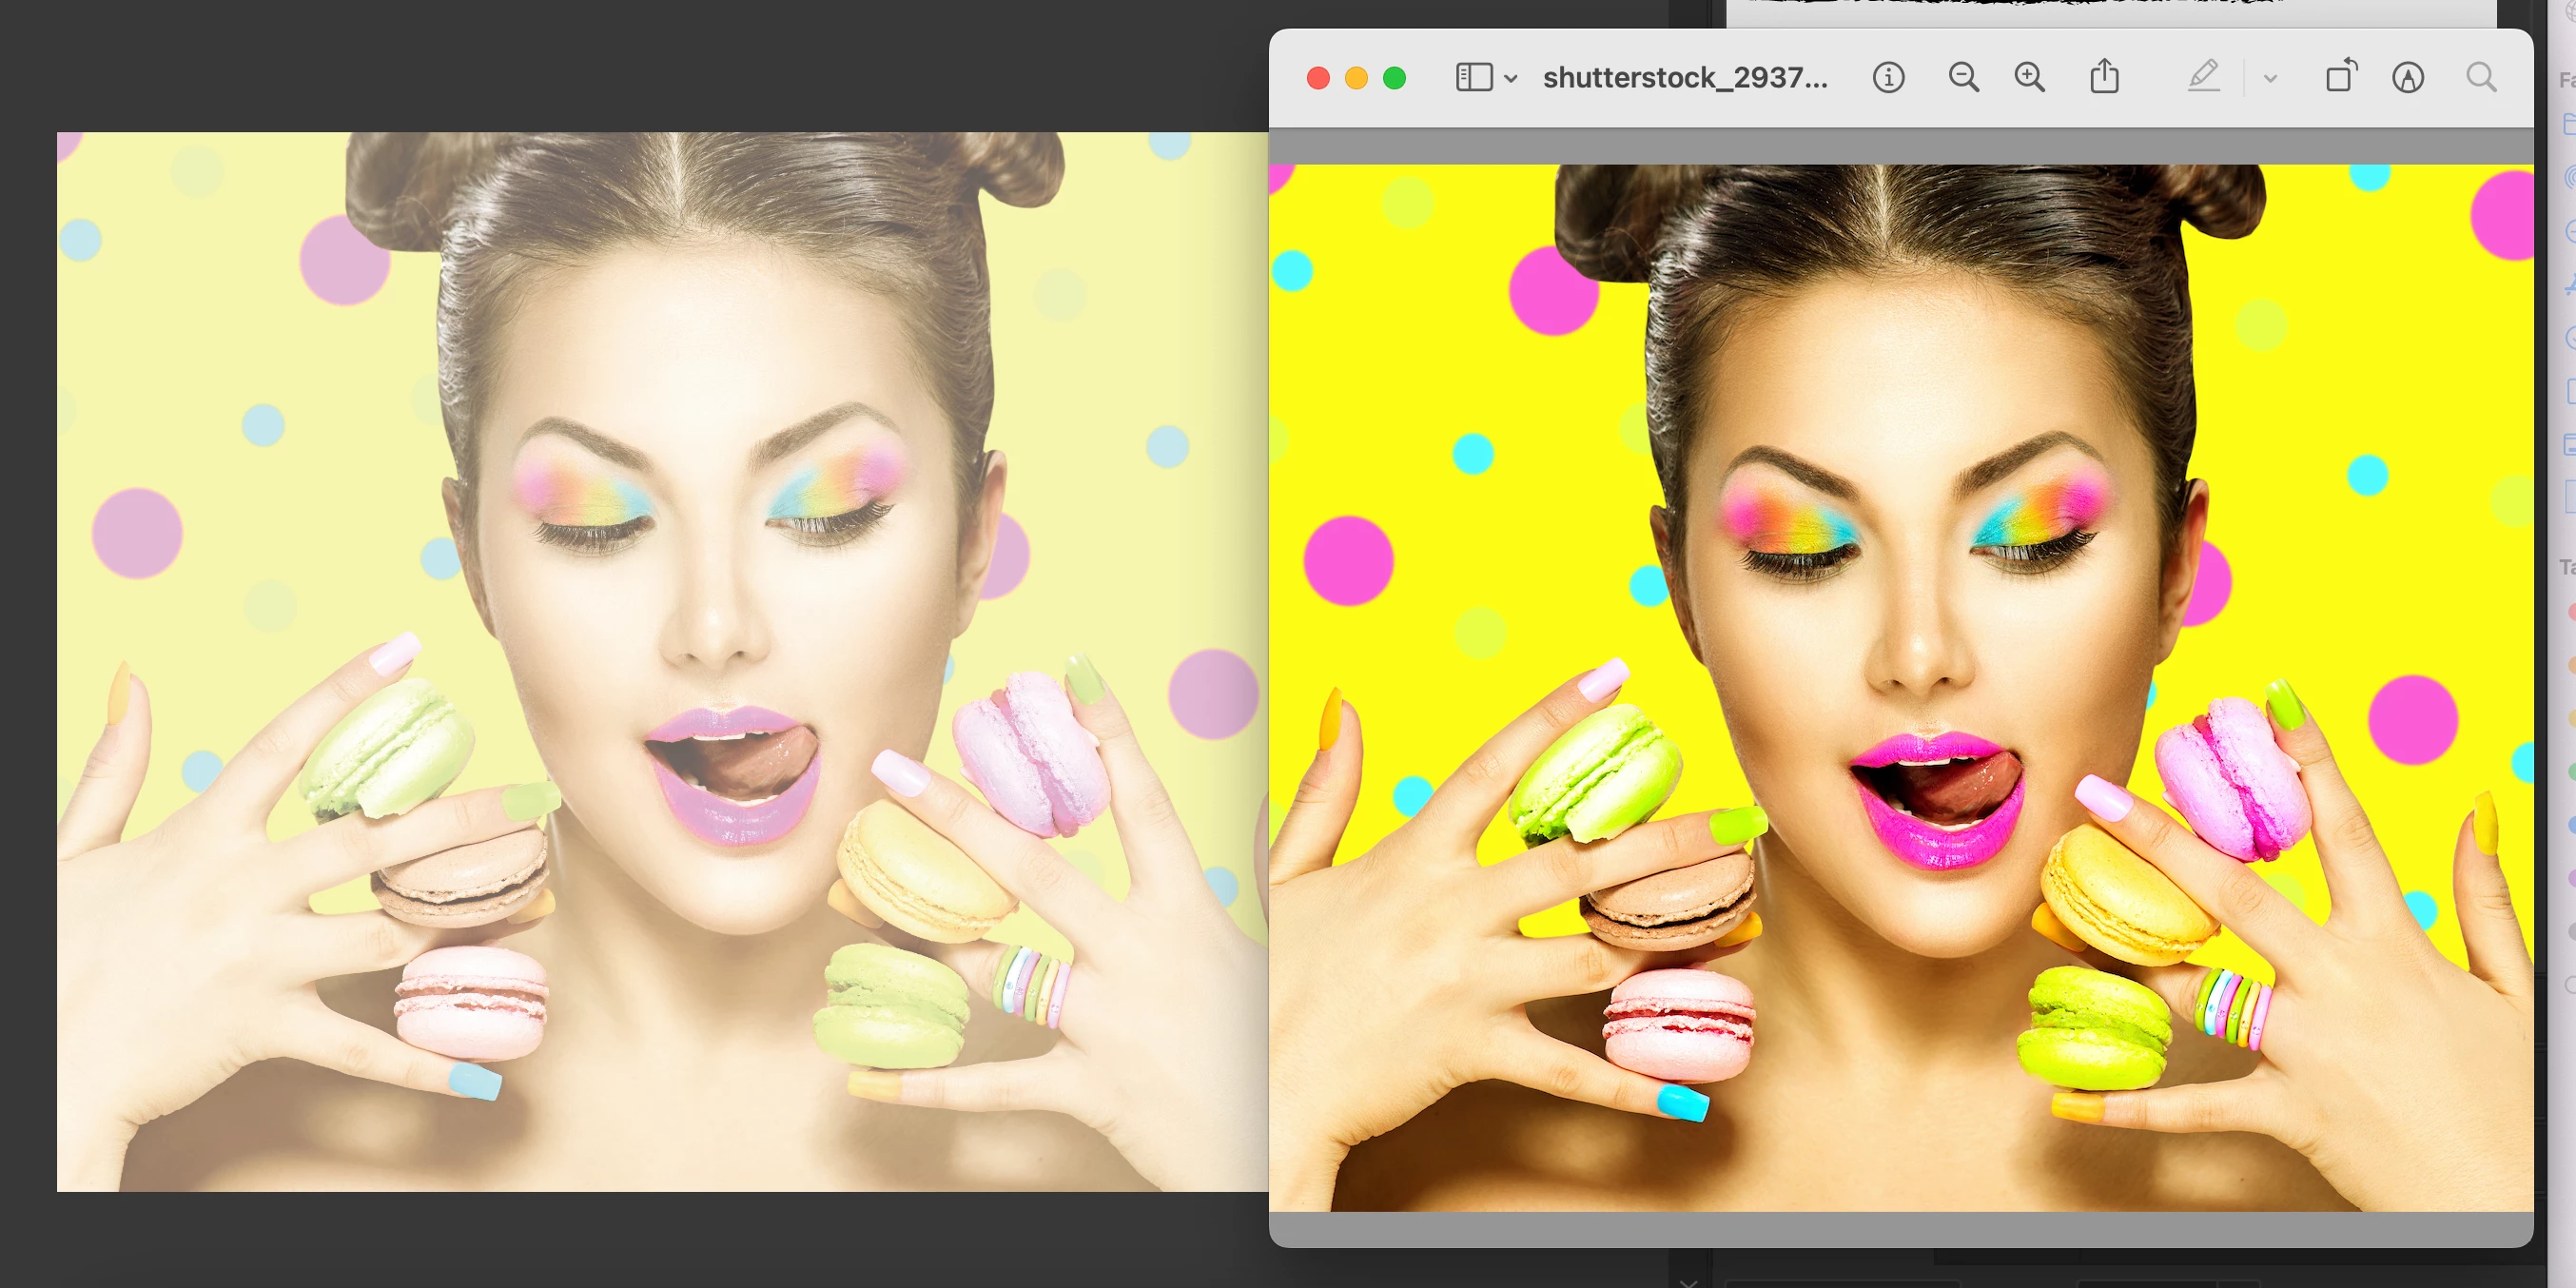This screenshot has height=1288, width=2576.
Task: Open the Share menu
Action: pyautogui.click(x=2104, y=77)
